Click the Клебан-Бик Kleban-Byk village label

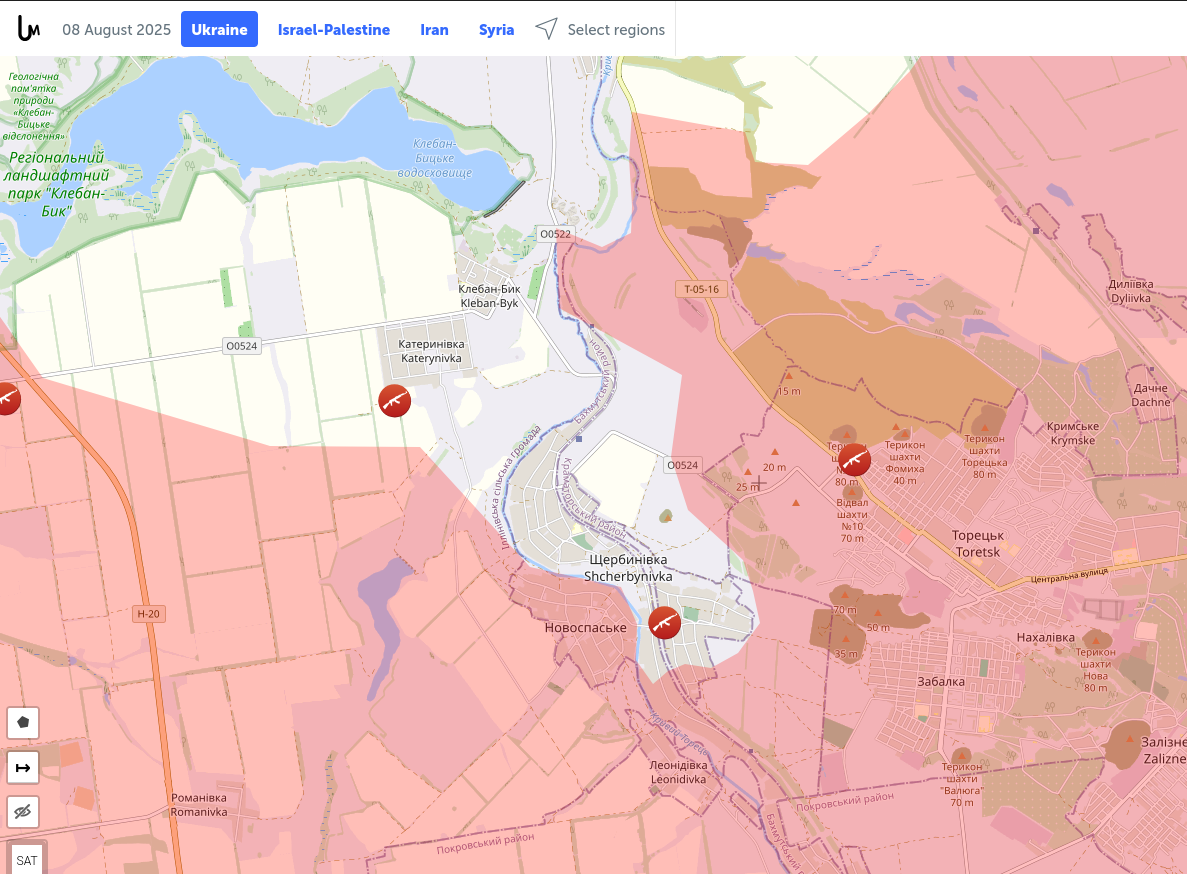pos(490,296)
